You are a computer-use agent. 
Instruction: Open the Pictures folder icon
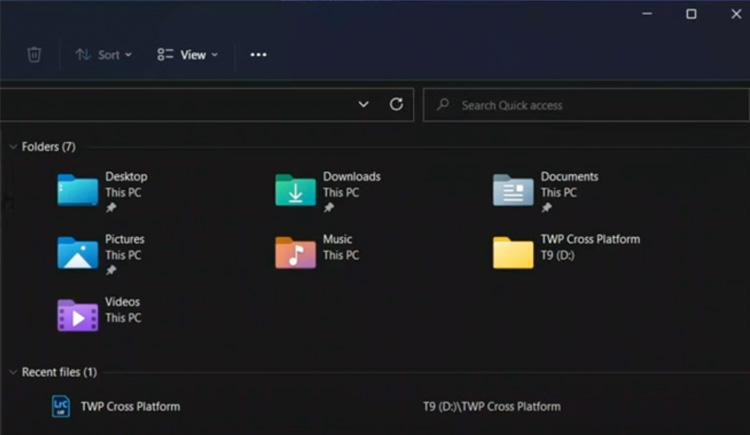point(77,252)
